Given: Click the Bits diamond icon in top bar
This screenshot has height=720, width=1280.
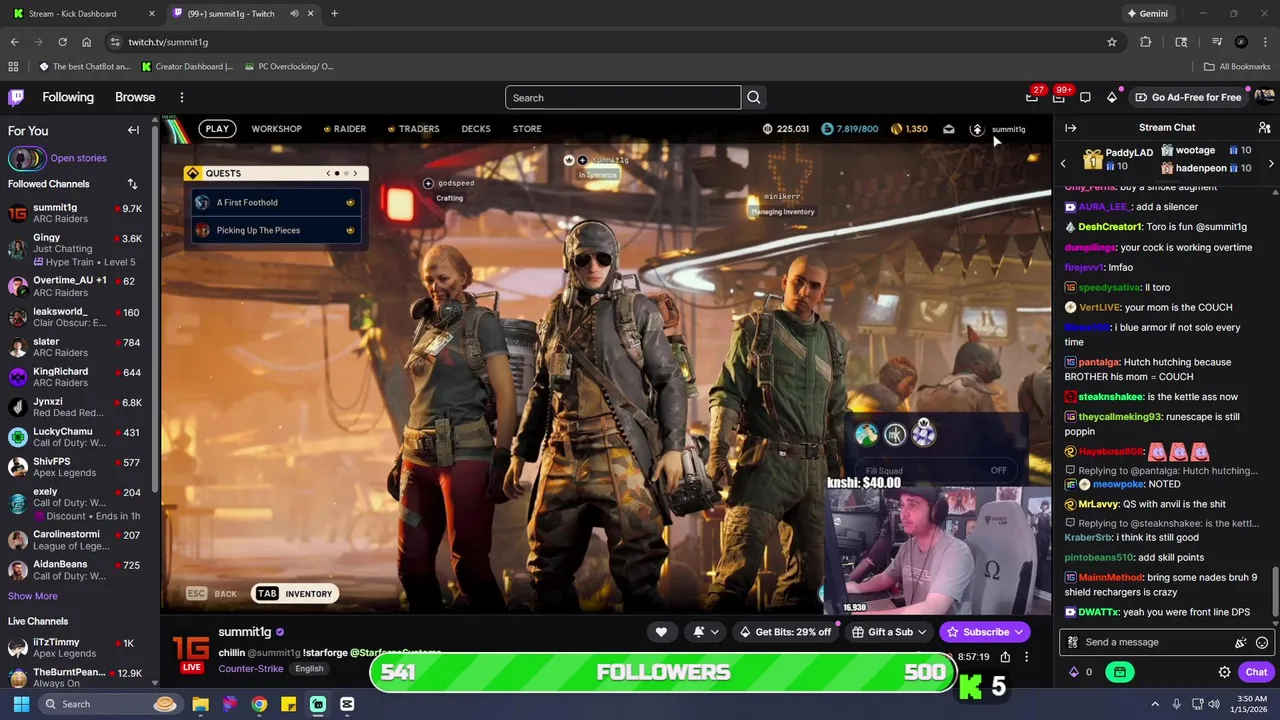Looking at the screenshot, I should tap(1112, 97).
